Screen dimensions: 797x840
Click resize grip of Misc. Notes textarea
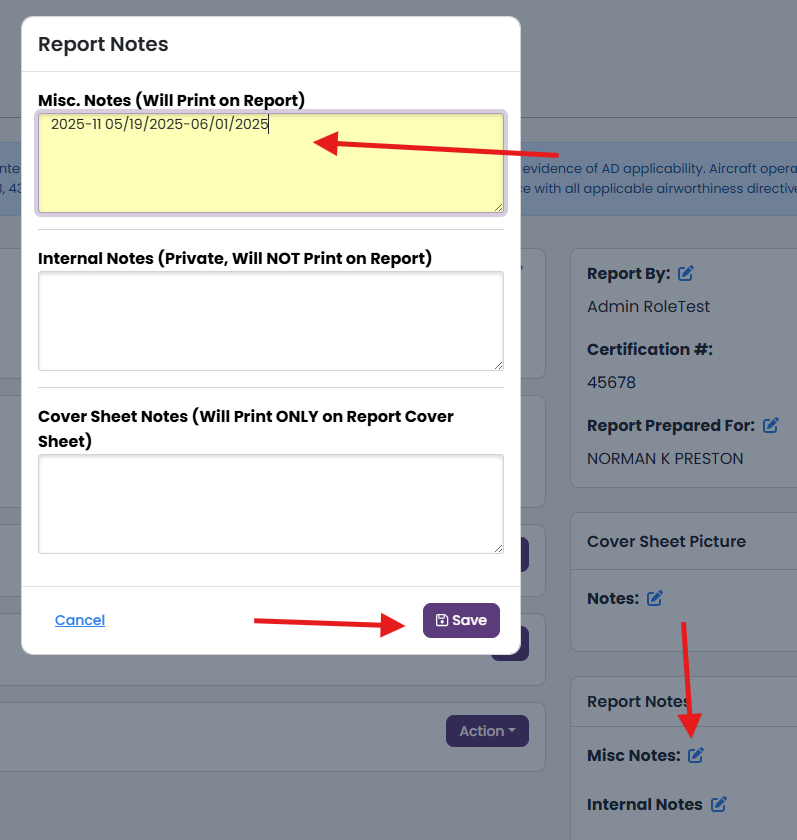click(x=499, y=207)
